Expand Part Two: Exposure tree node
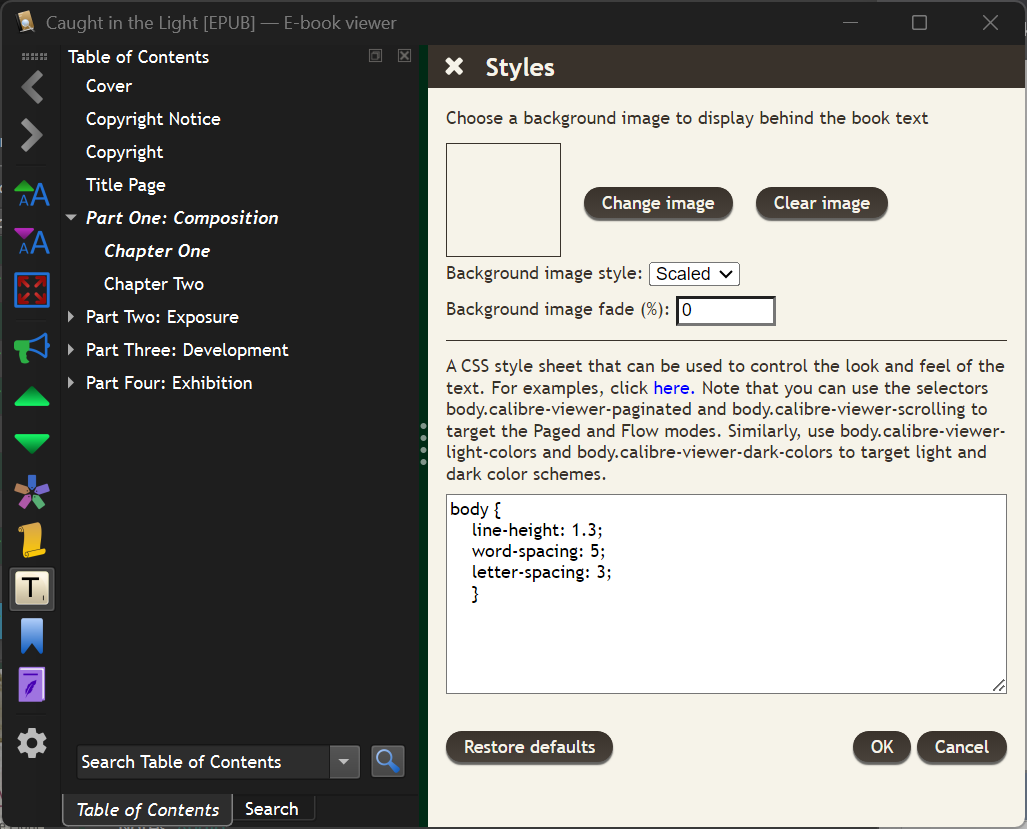Viewport: 1027px width, 829px height. tap(71, 317)
